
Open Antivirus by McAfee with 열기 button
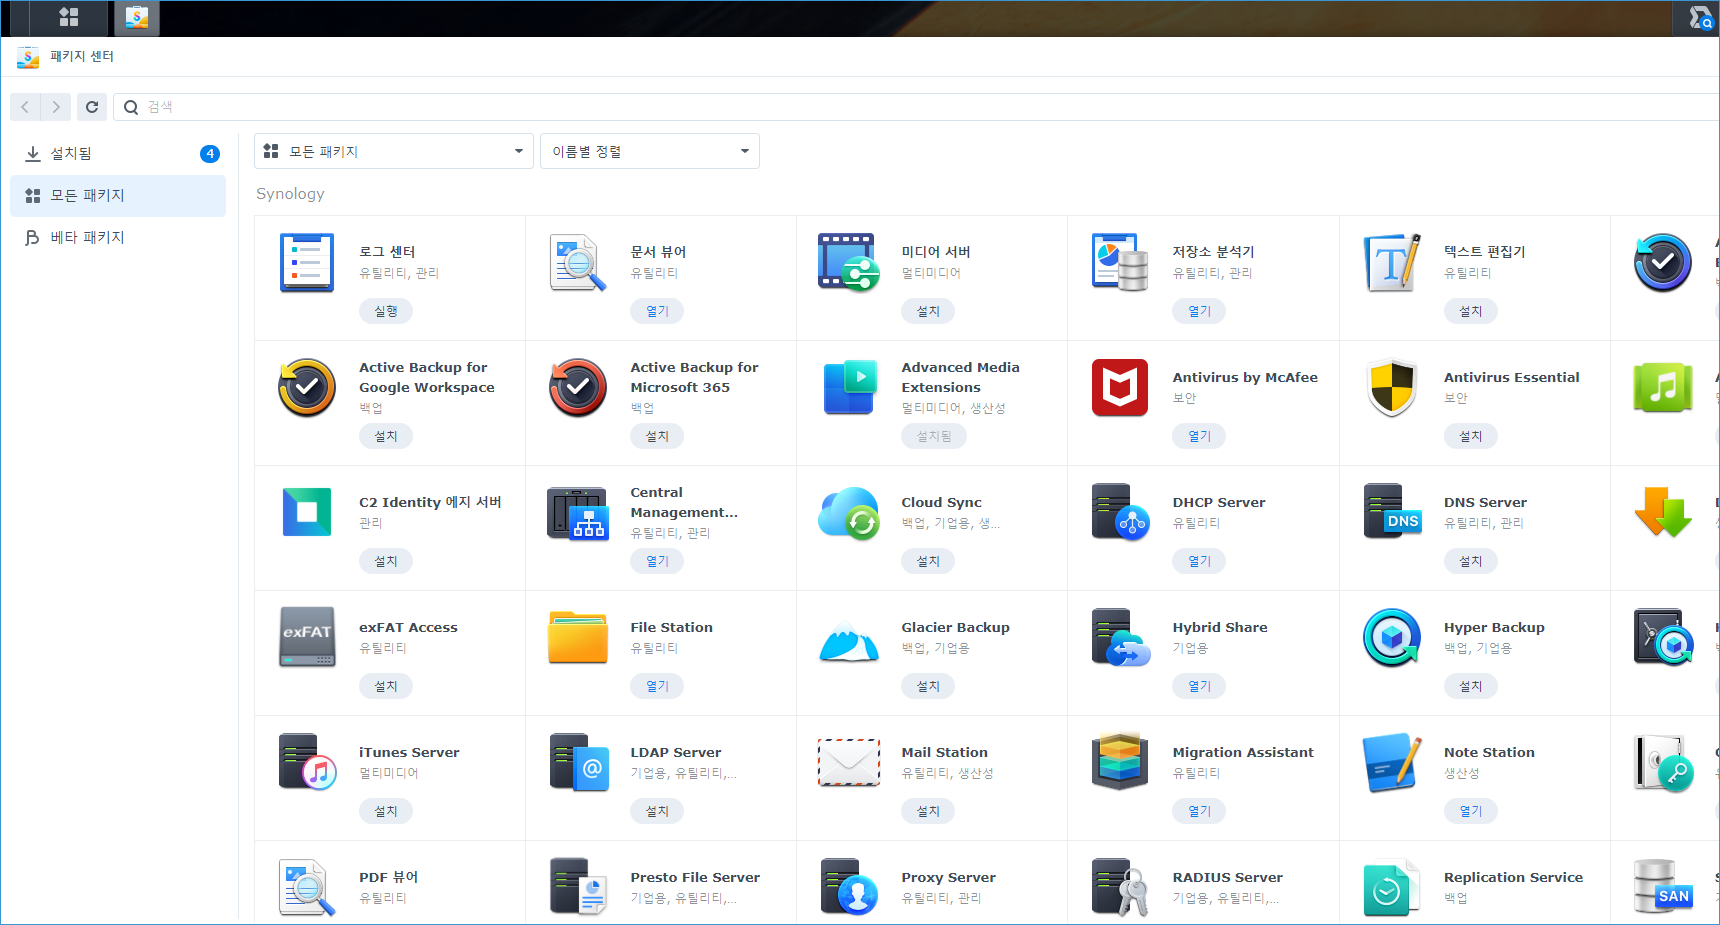tap(1199, 436)
